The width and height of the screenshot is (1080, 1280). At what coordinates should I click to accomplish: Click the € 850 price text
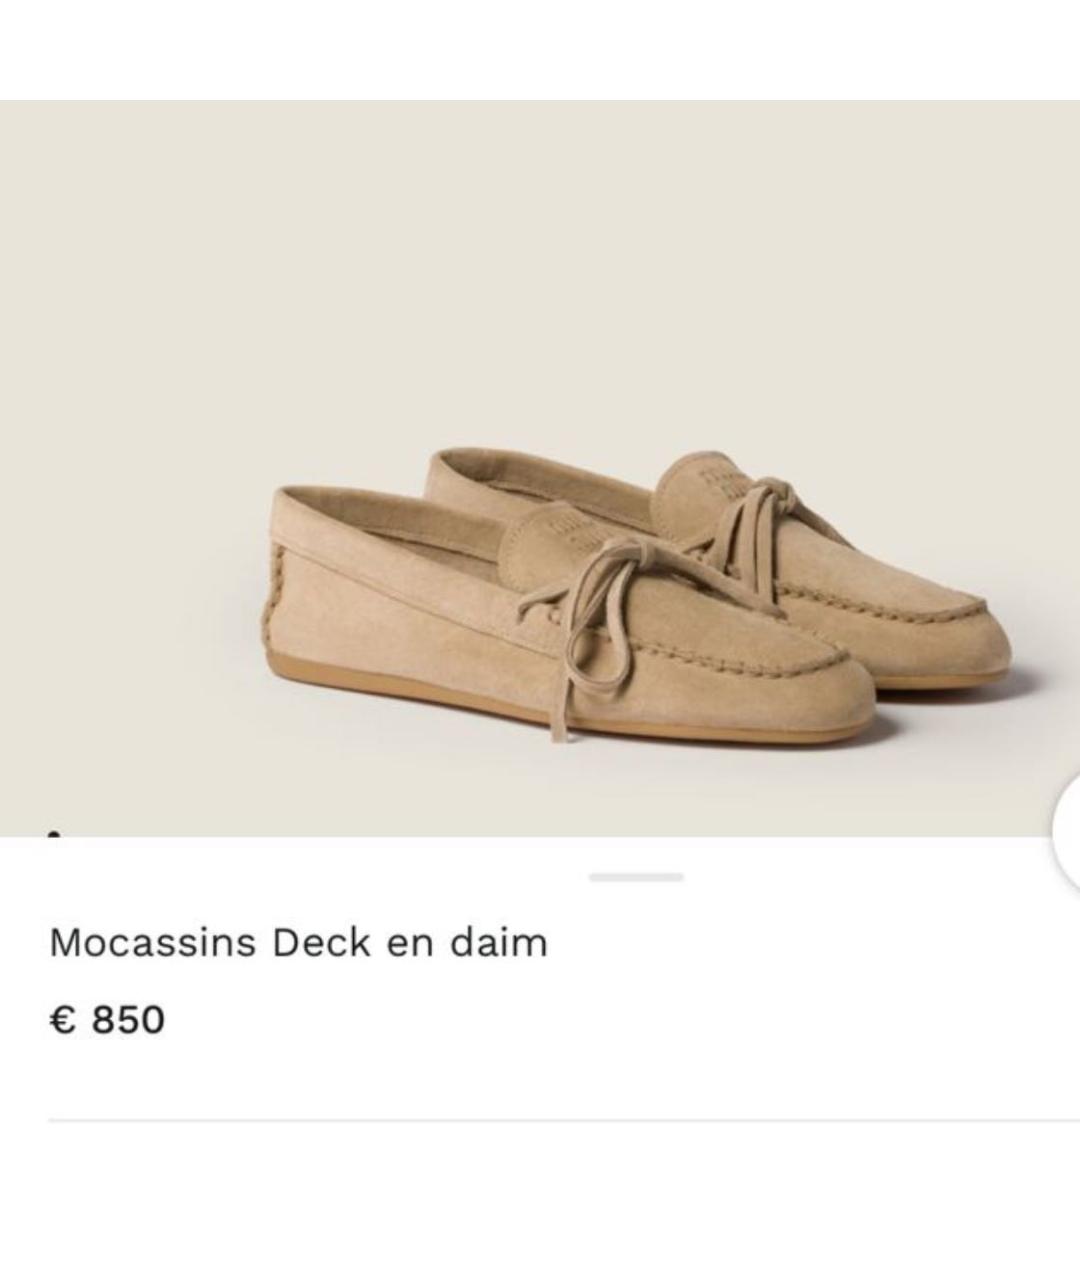[x=110, y=1020]
